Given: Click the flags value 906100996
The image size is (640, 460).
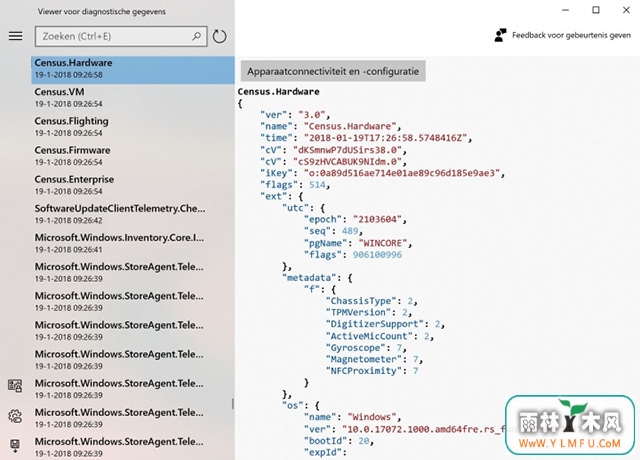Looking at the screenshot, I should tap(377, 255).
